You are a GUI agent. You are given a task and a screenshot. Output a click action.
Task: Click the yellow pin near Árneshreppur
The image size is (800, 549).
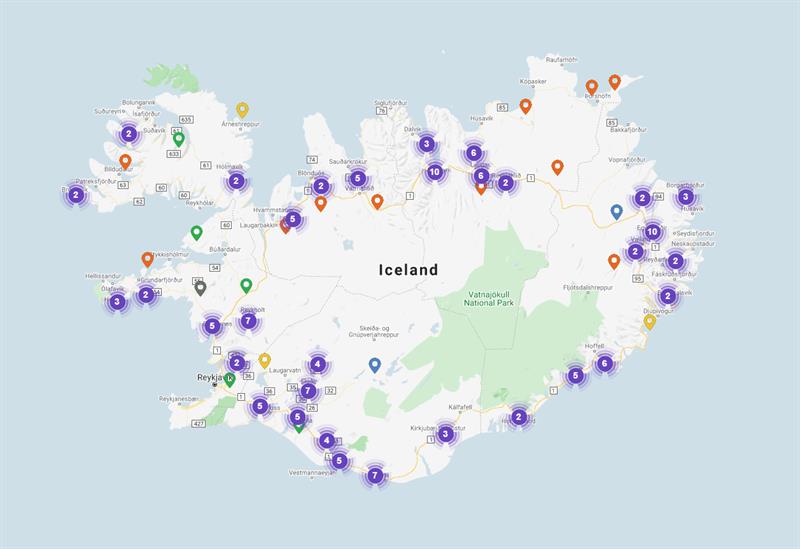pos(242,110)
